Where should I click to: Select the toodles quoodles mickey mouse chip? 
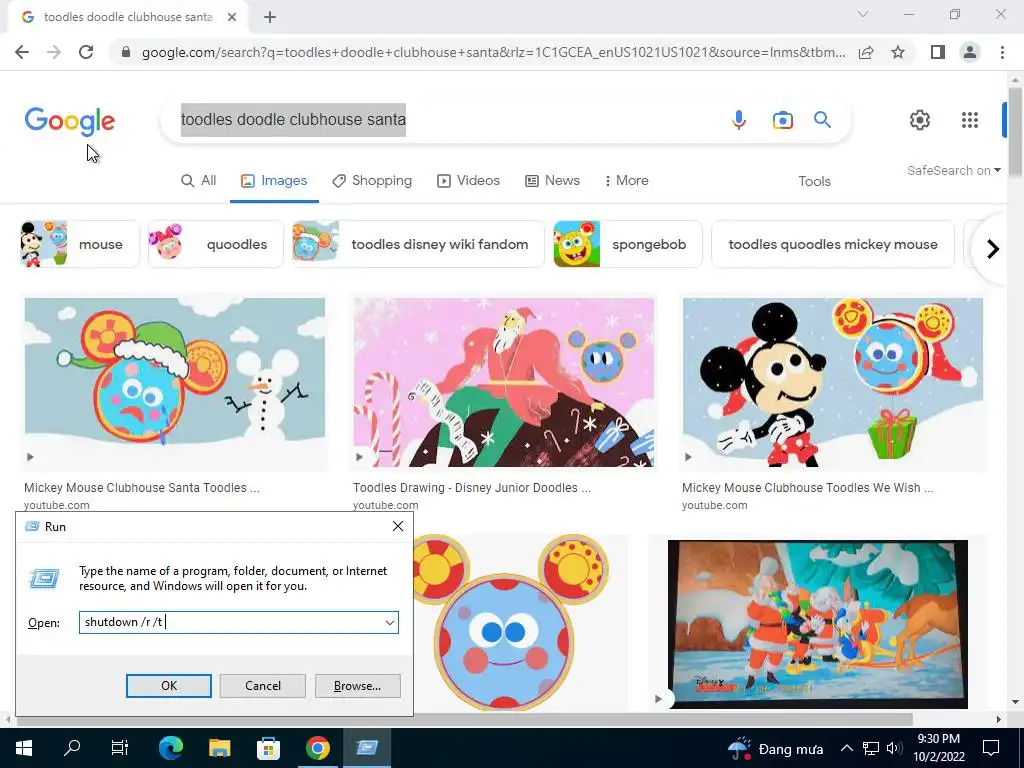(x=833, y=244)
